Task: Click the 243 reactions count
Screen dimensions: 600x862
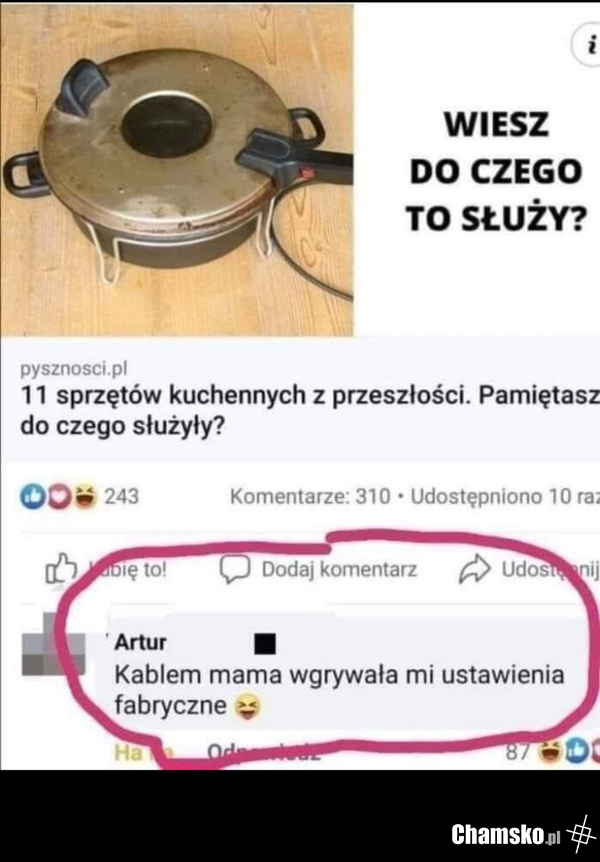Action: [x=122, y=497]
